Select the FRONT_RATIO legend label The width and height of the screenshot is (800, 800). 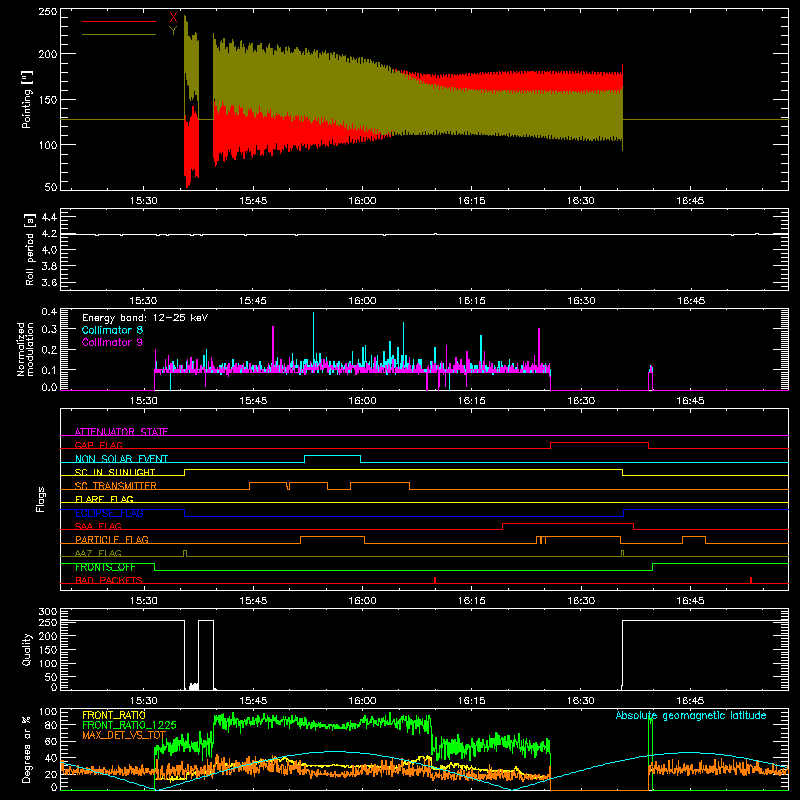point(113,715)
